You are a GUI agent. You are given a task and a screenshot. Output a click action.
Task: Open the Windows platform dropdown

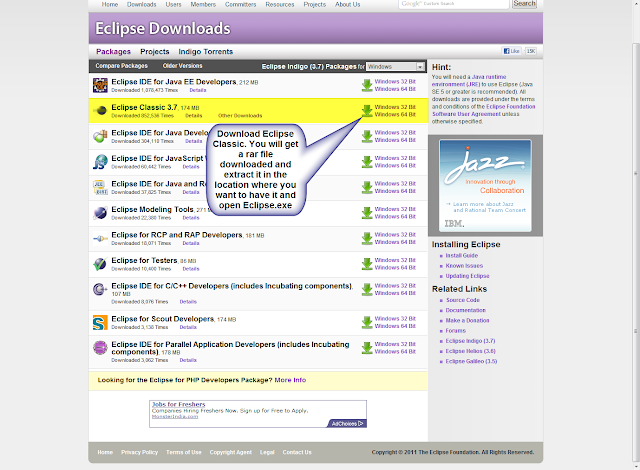[x=395, y=67]
